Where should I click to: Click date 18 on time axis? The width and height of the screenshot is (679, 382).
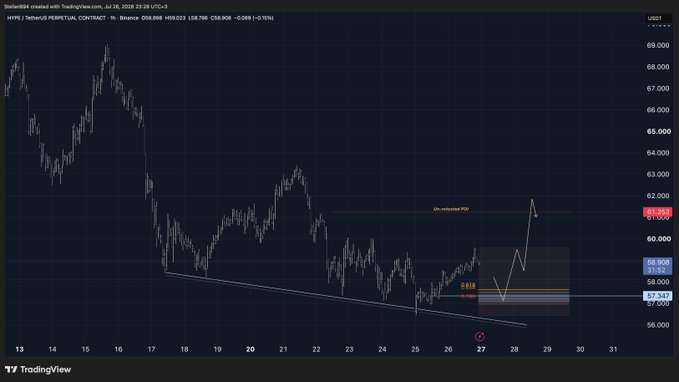[184, 349]
